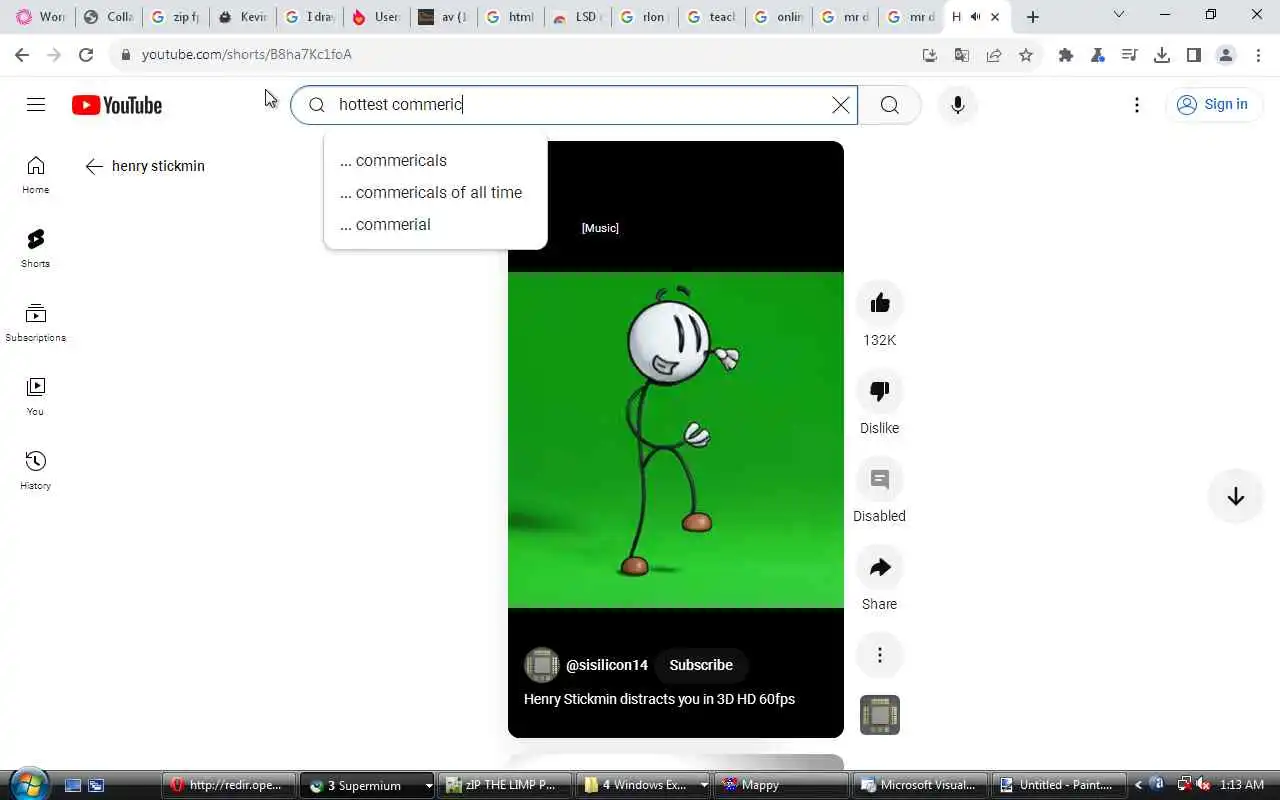Switch to the "teach" tab
Viewport: 1280px width, 800px height.
coord(711,17)
